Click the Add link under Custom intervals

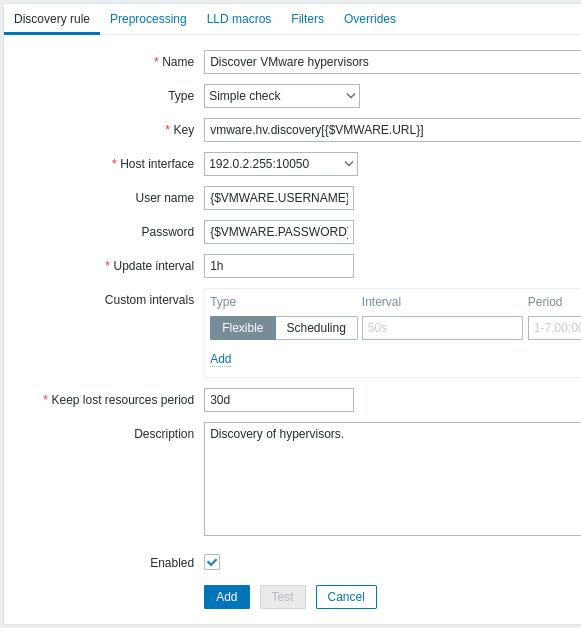[x=221, y=358]
